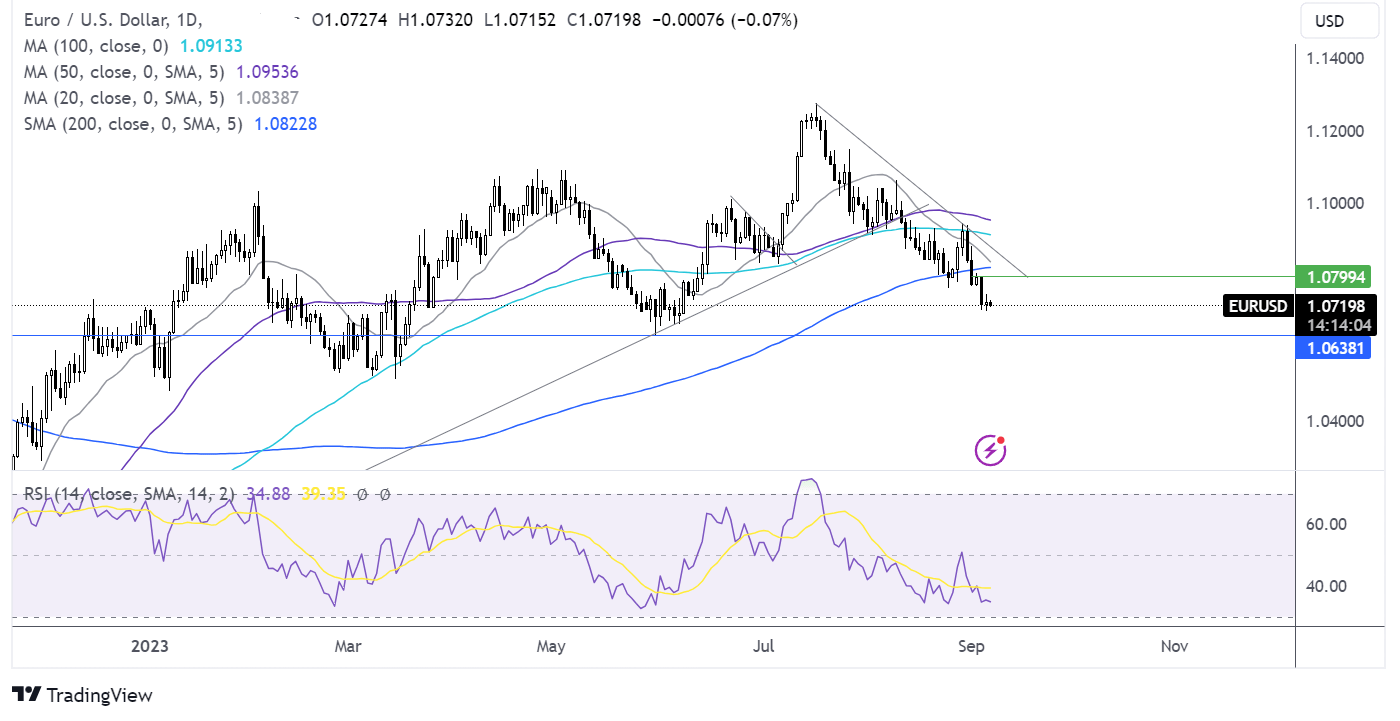Click the May time axis label

551,646
